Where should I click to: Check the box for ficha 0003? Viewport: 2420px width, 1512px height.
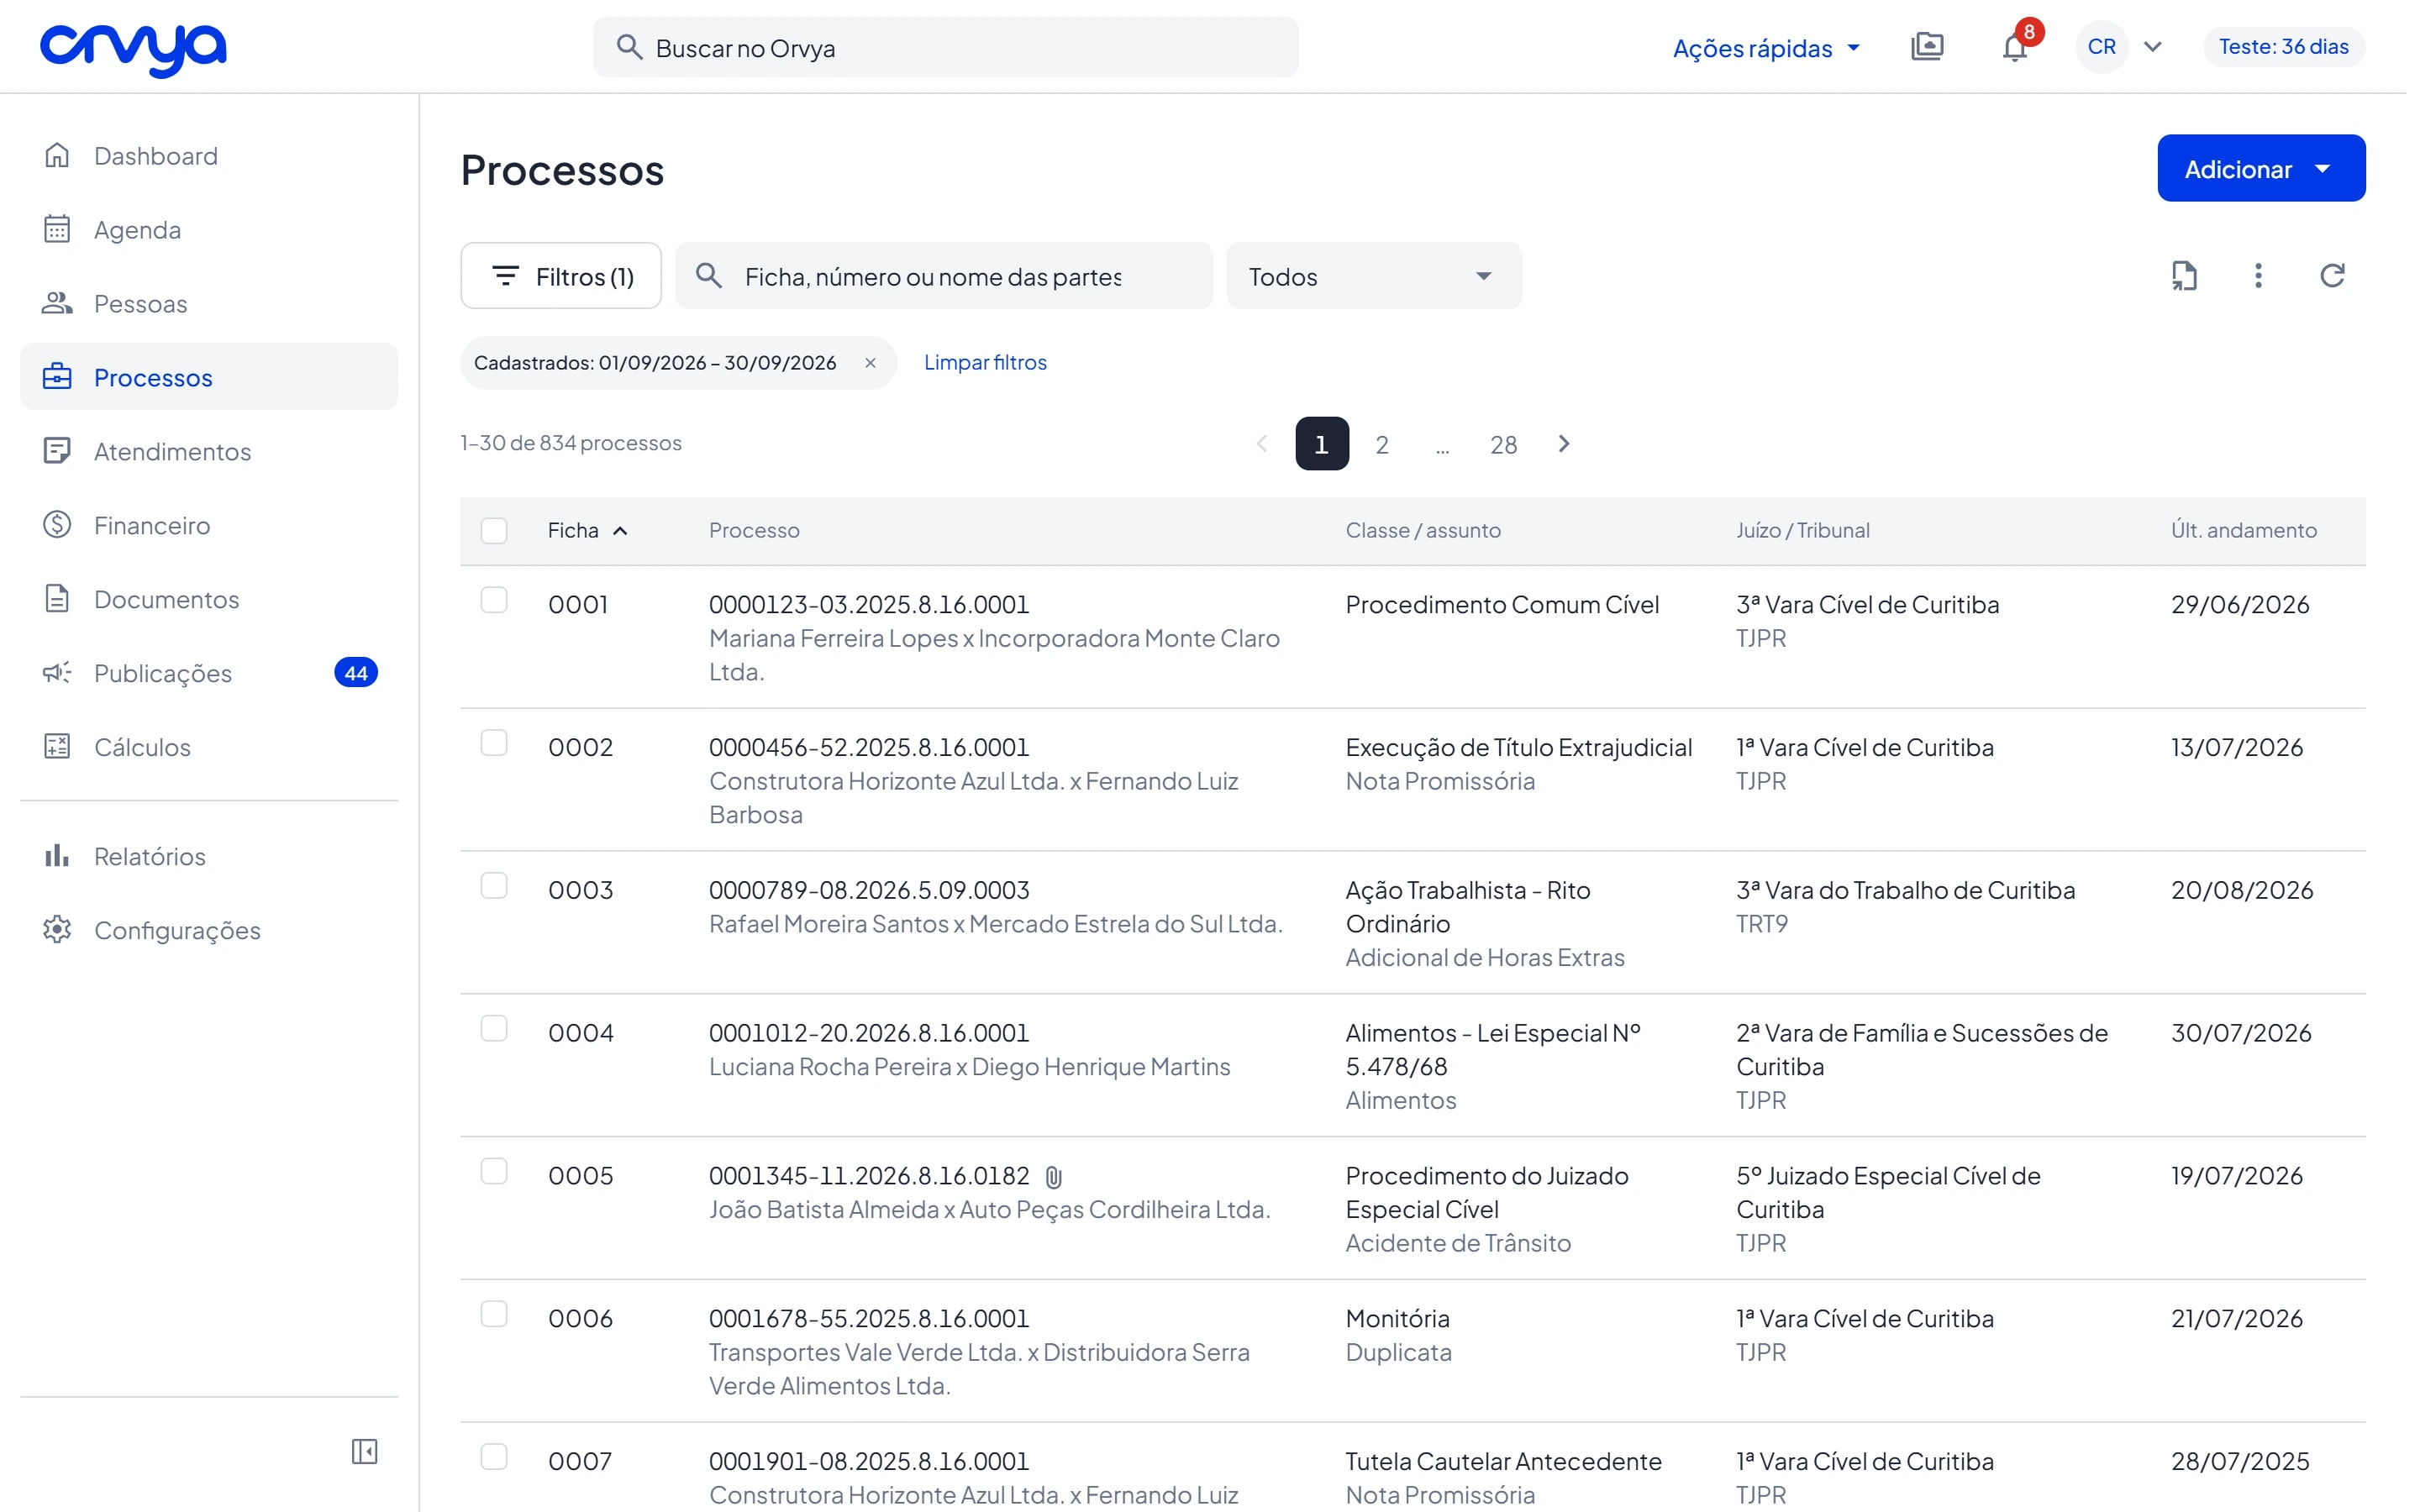pos(494,886)
